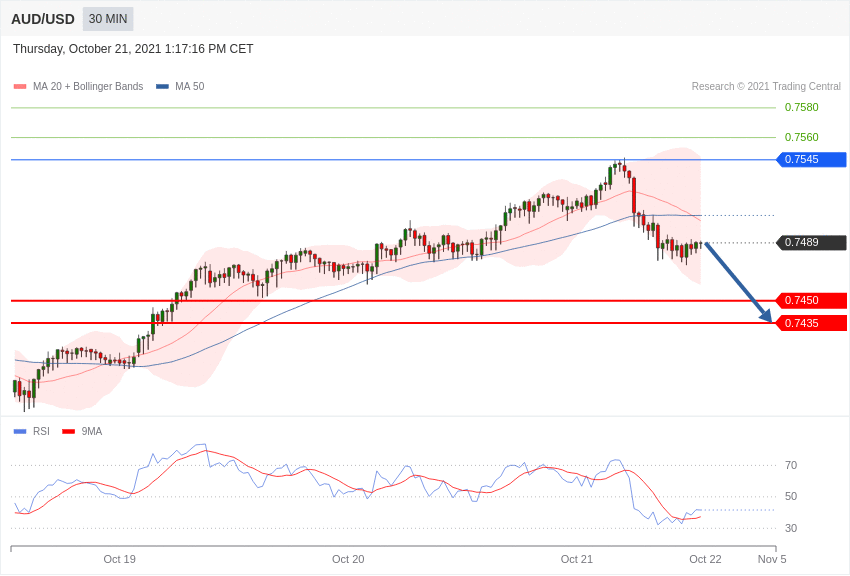Select the blue 0.7545 price tag
850x576 pixels.
coord(811,160)
